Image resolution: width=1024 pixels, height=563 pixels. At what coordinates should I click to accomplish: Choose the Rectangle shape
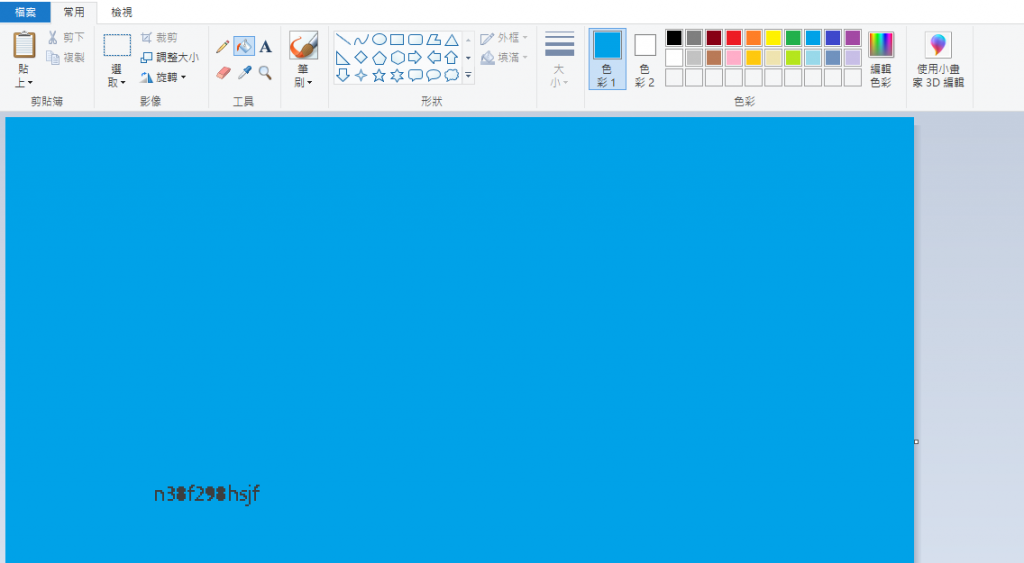397,40
